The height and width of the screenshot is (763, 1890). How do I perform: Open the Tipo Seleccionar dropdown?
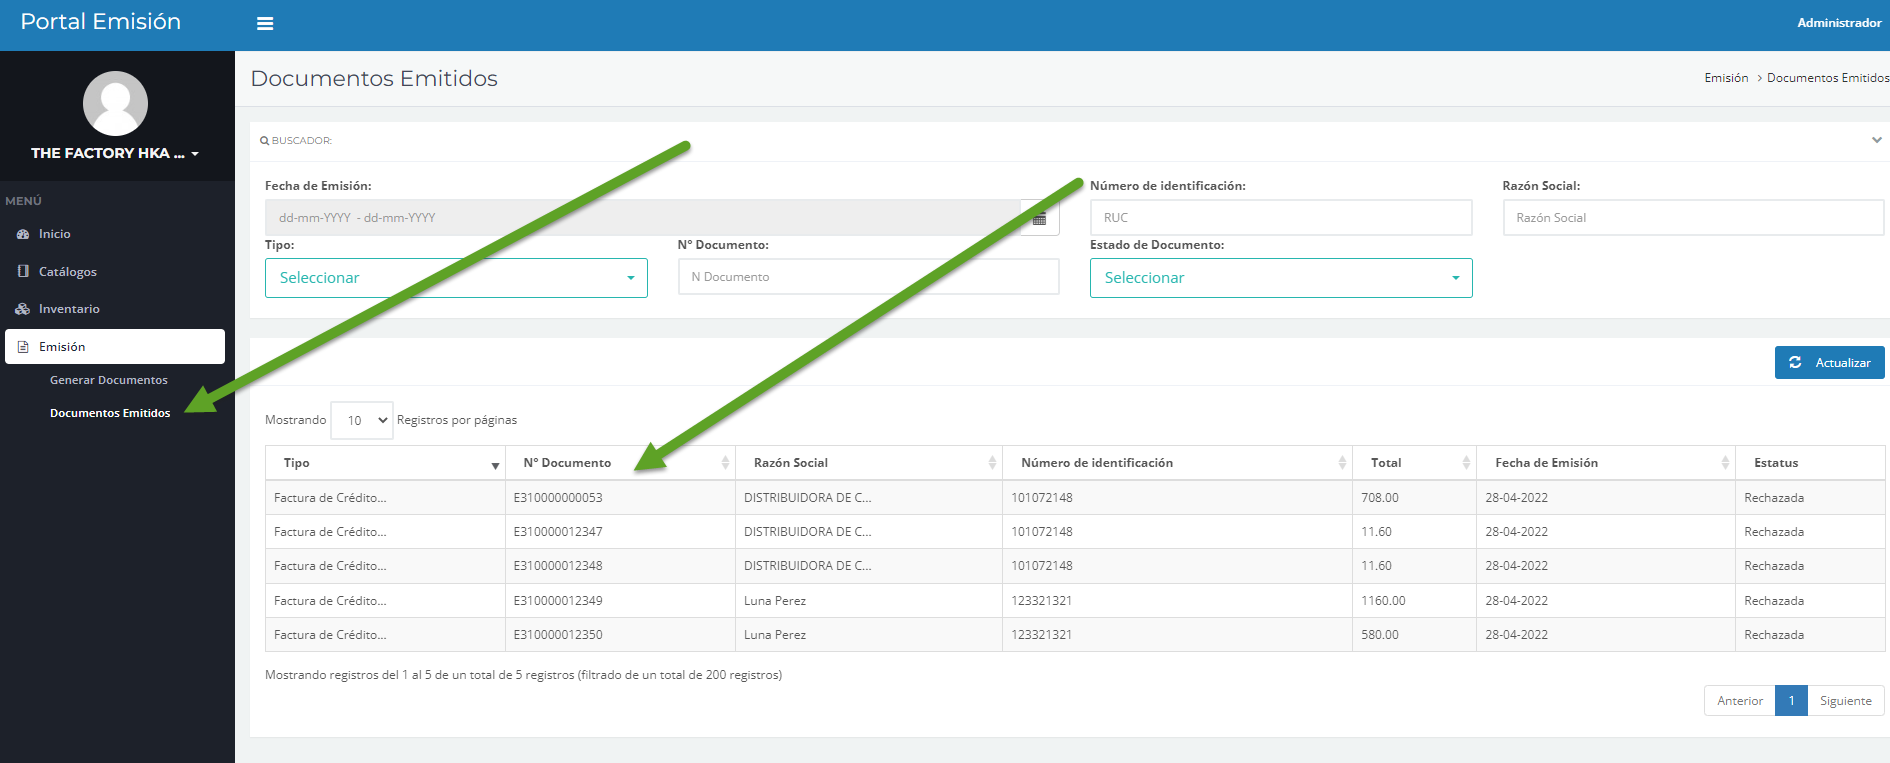(456, 278)
